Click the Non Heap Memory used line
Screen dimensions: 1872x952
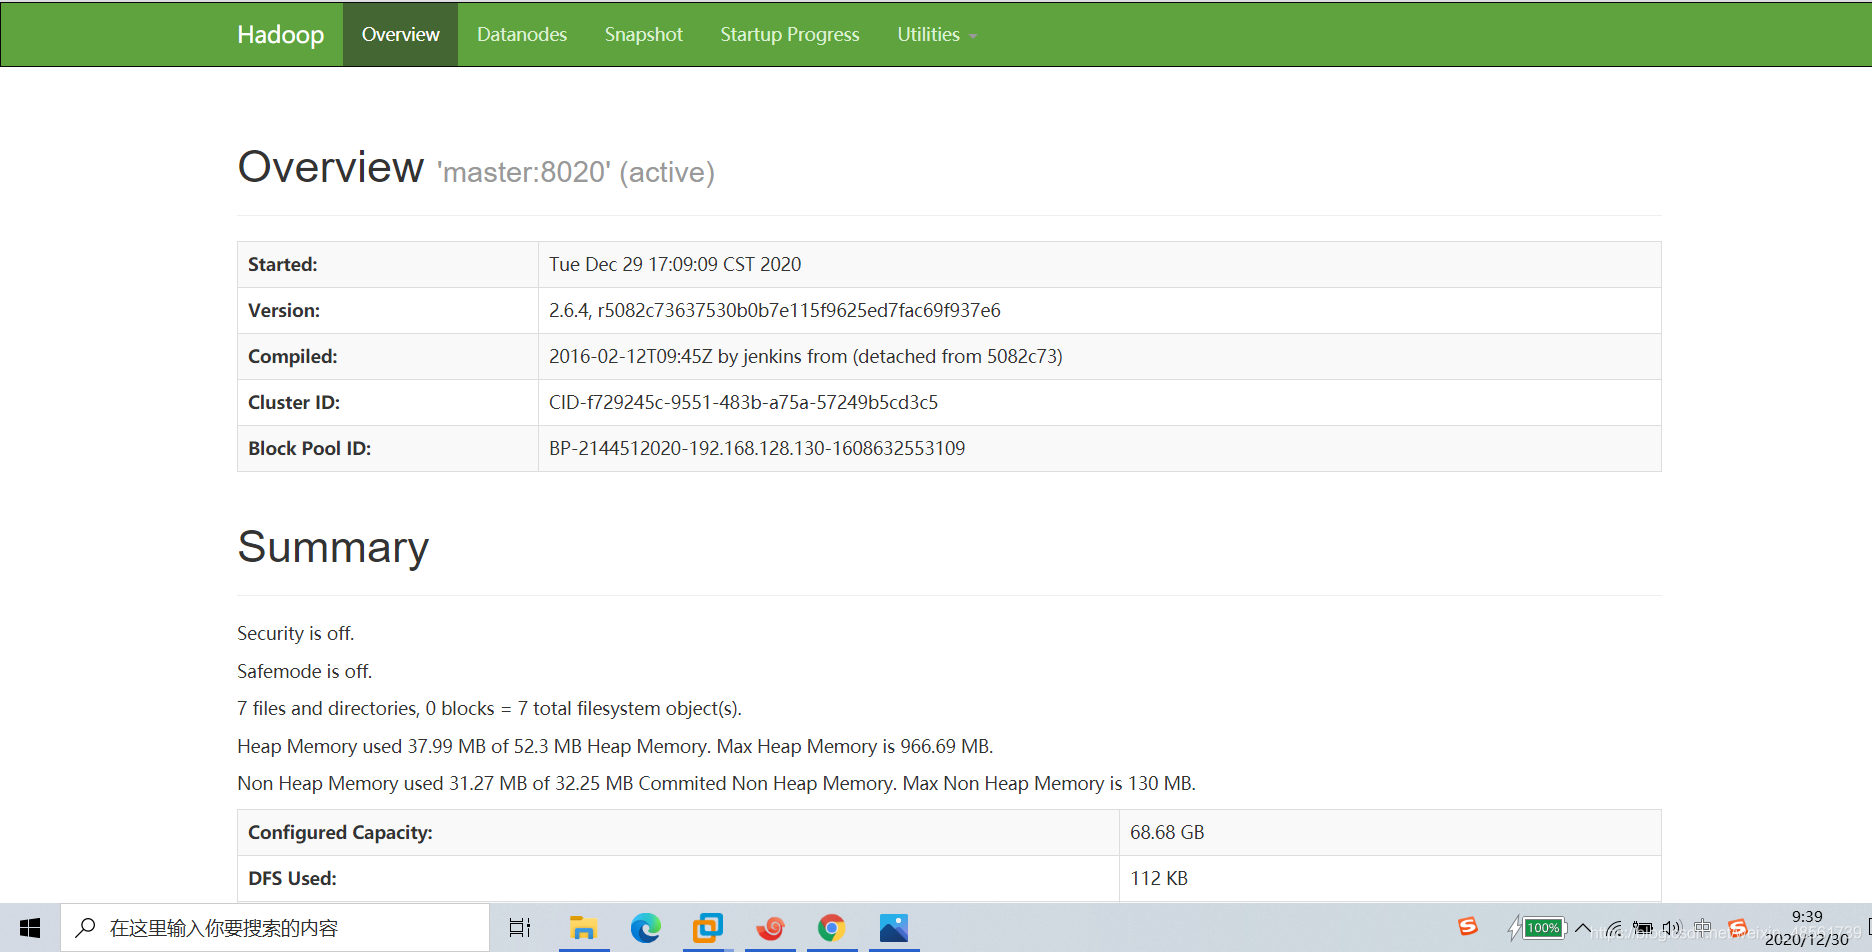click(716, 783)
